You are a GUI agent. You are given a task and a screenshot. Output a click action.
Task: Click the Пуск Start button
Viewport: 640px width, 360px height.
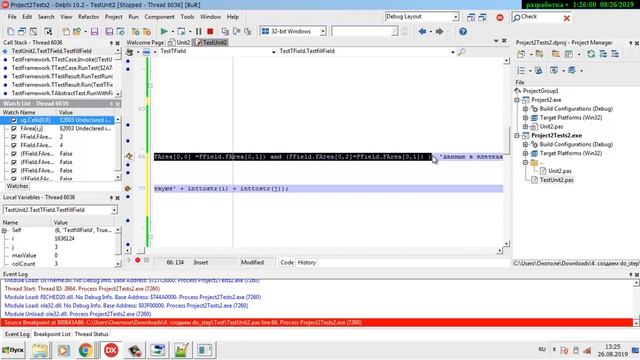point(13,350)
